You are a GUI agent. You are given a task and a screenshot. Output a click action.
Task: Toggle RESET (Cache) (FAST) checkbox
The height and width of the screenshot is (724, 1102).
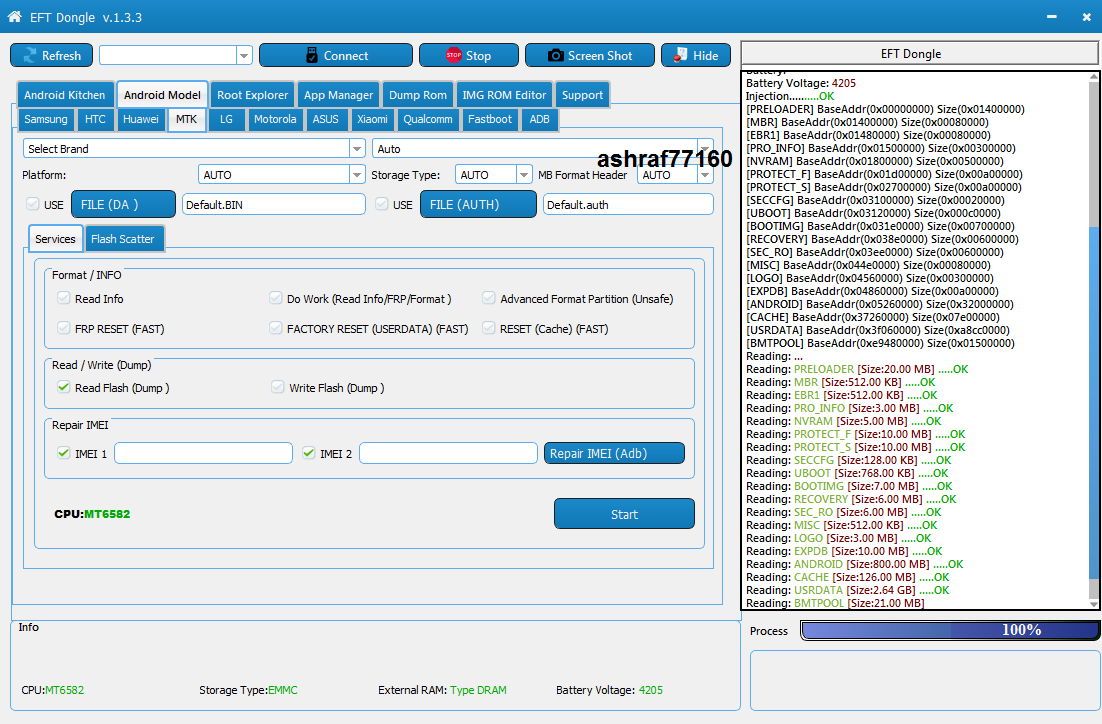click(488, 328)
